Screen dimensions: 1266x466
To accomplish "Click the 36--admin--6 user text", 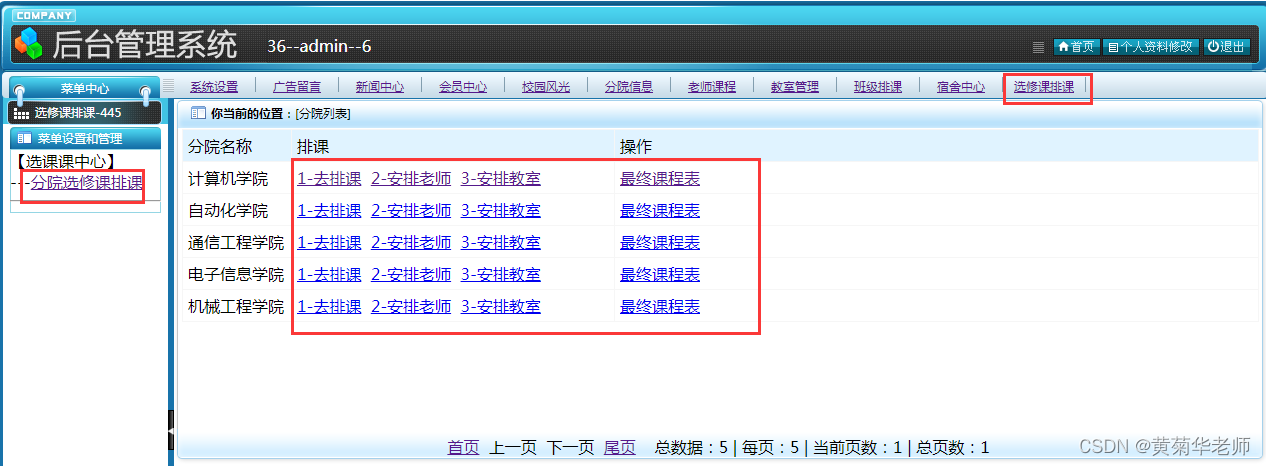I will pos(320,46).
